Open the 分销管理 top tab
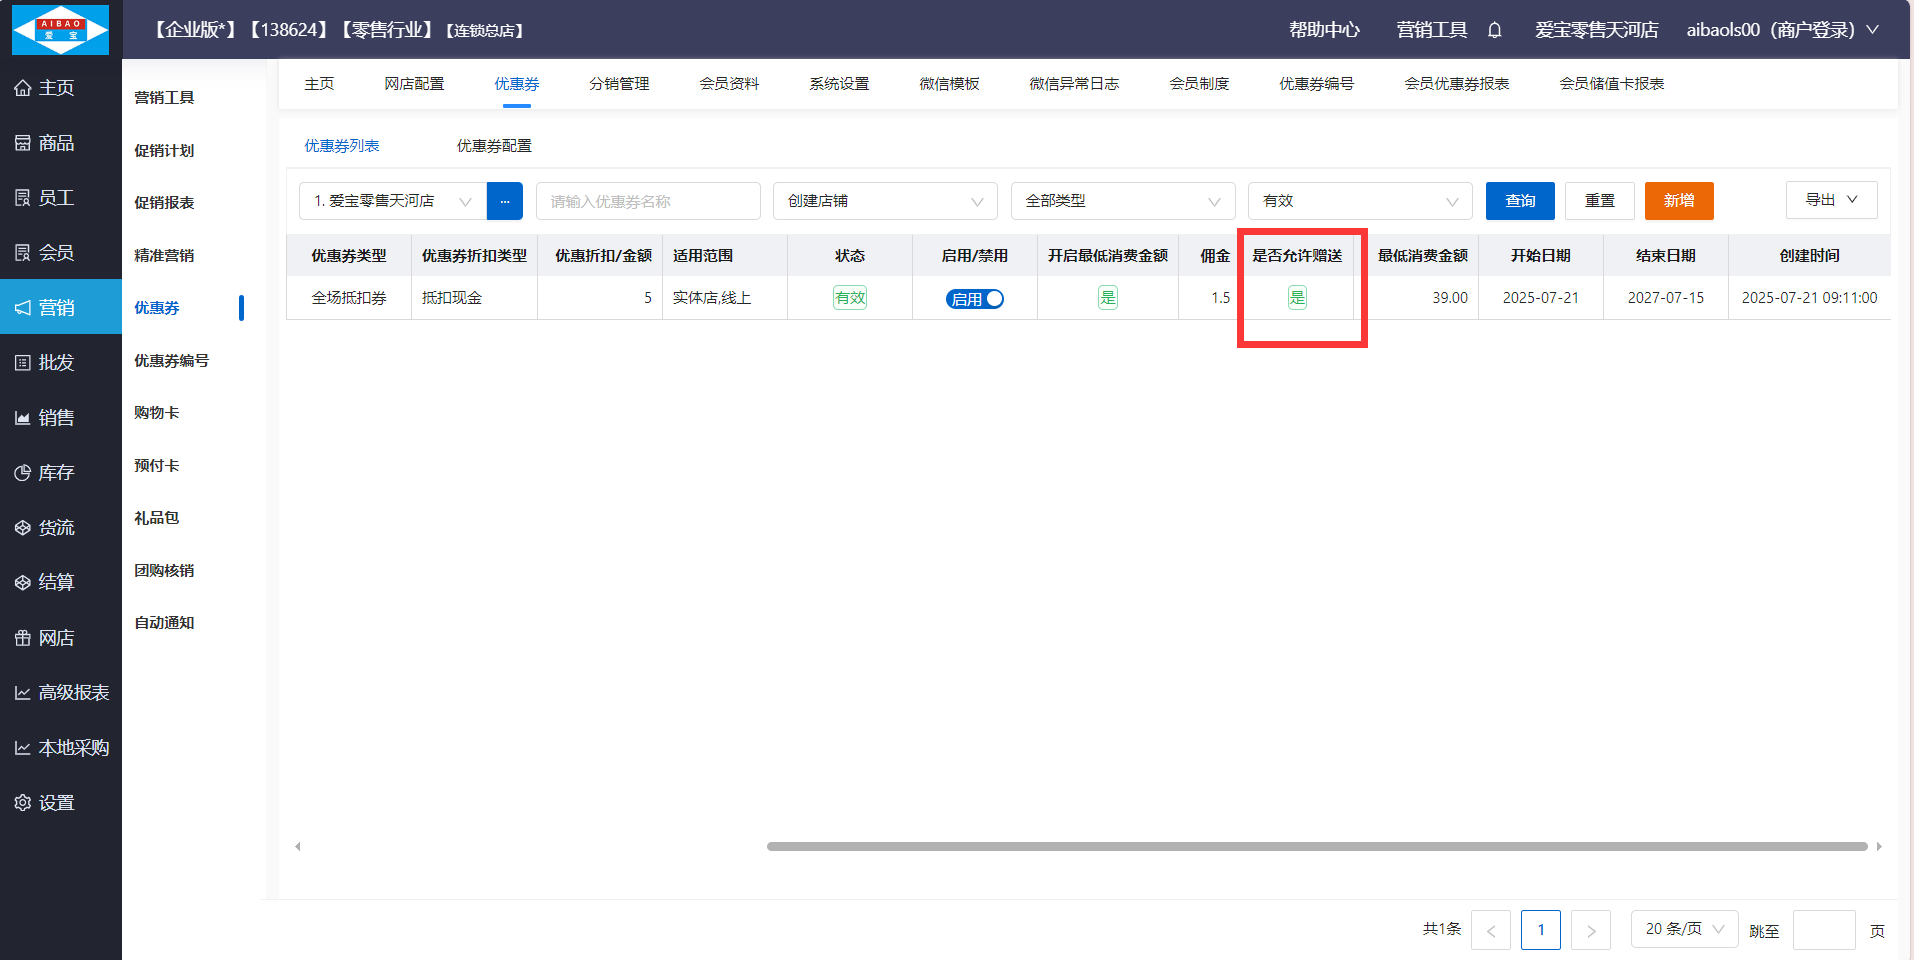 [x=619, y=84]
